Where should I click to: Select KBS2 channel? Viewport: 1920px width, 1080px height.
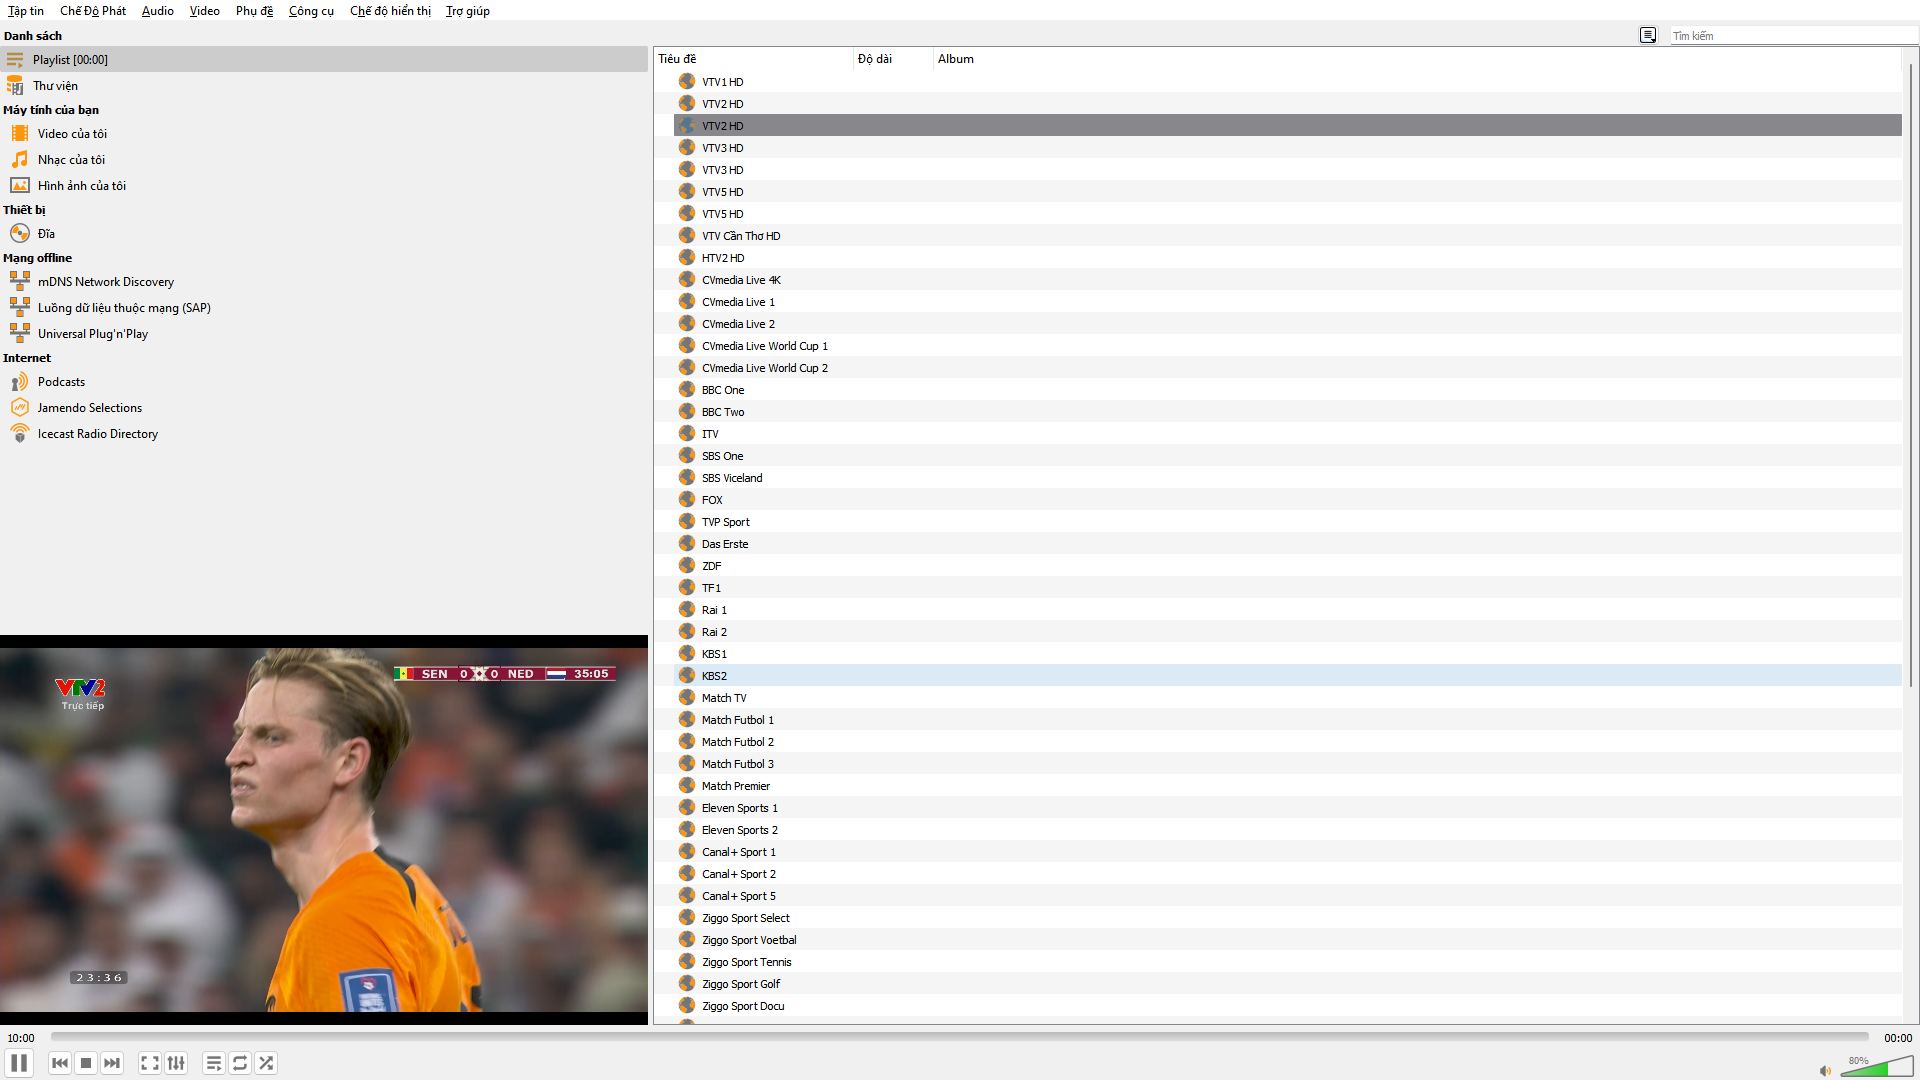1288,676
